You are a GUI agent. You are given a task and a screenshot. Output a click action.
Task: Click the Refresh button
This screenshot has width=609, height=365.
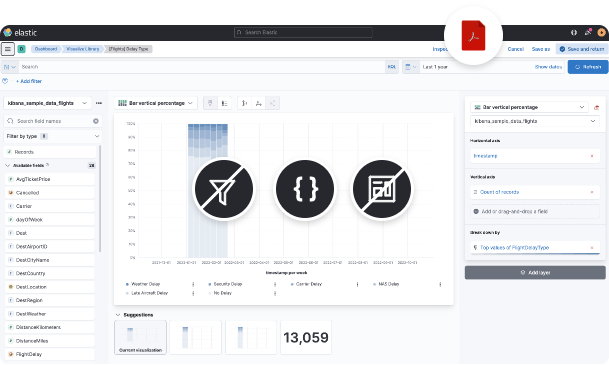coord(588,67)
